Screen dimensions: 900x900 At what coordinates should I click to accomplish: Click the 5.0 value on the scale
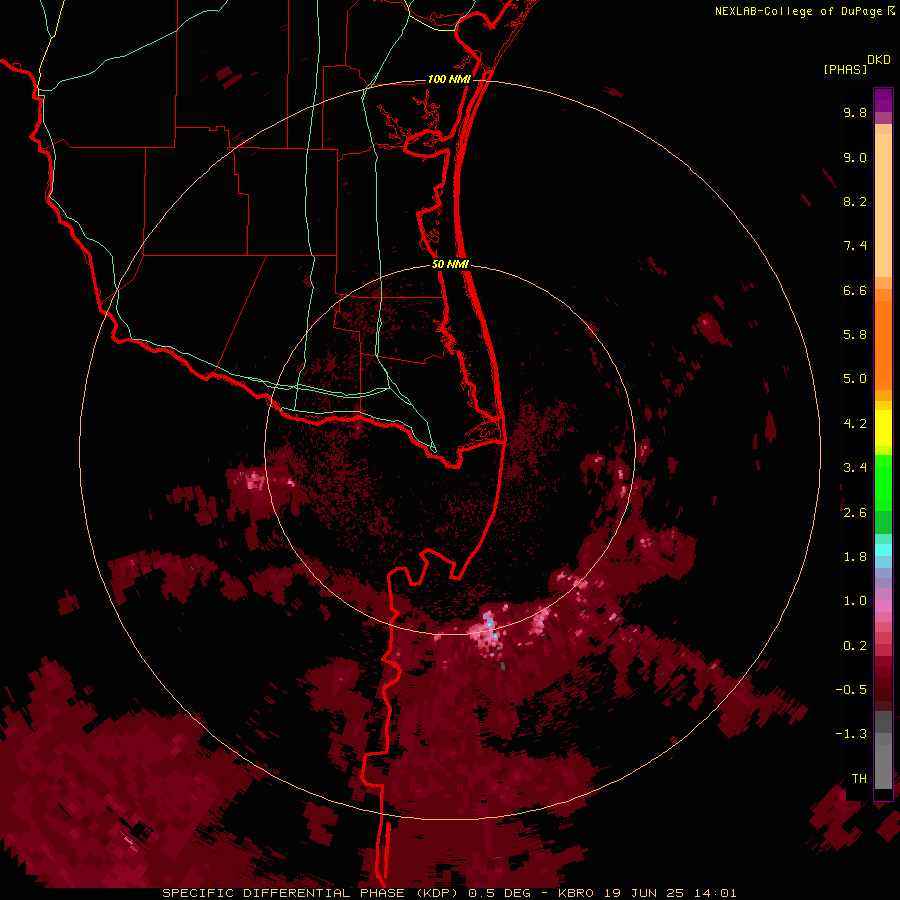(x=855, y=379)
